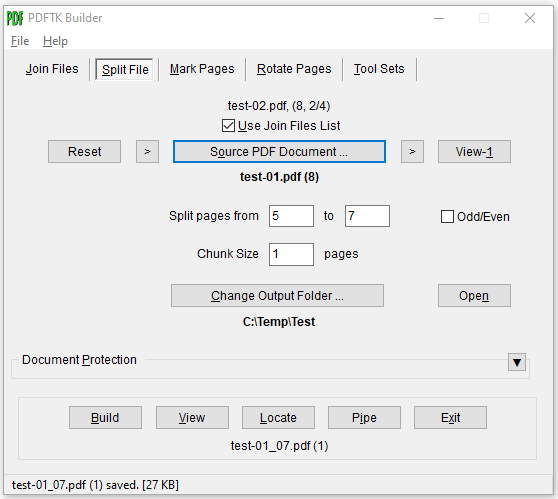Click the Chunk Size input field

click(291, 254)
